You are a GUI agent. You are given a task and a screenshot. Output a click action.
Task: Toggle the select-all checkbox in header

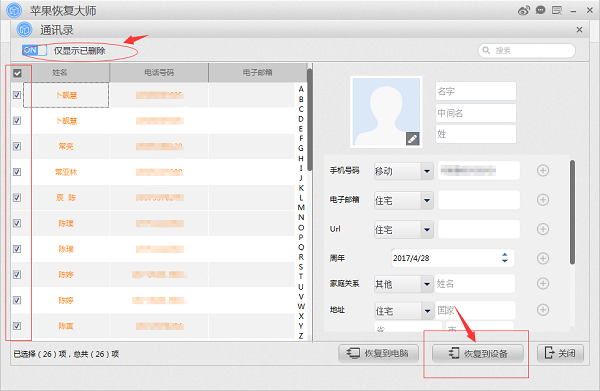[17, 73]
